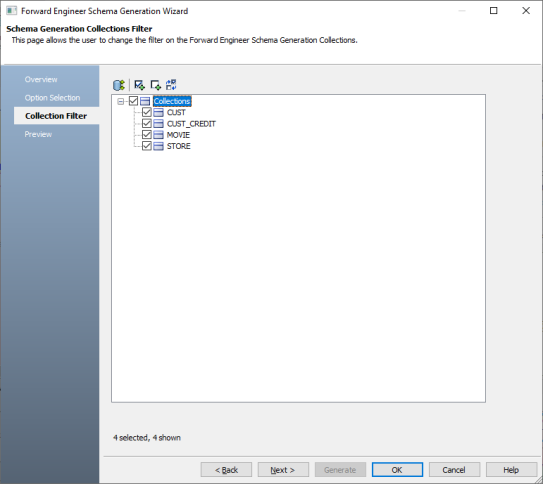Screen dimensions: 543x484
Task: Click the unselect-all empty-box toolbar icon
Action: coord(155,85)
